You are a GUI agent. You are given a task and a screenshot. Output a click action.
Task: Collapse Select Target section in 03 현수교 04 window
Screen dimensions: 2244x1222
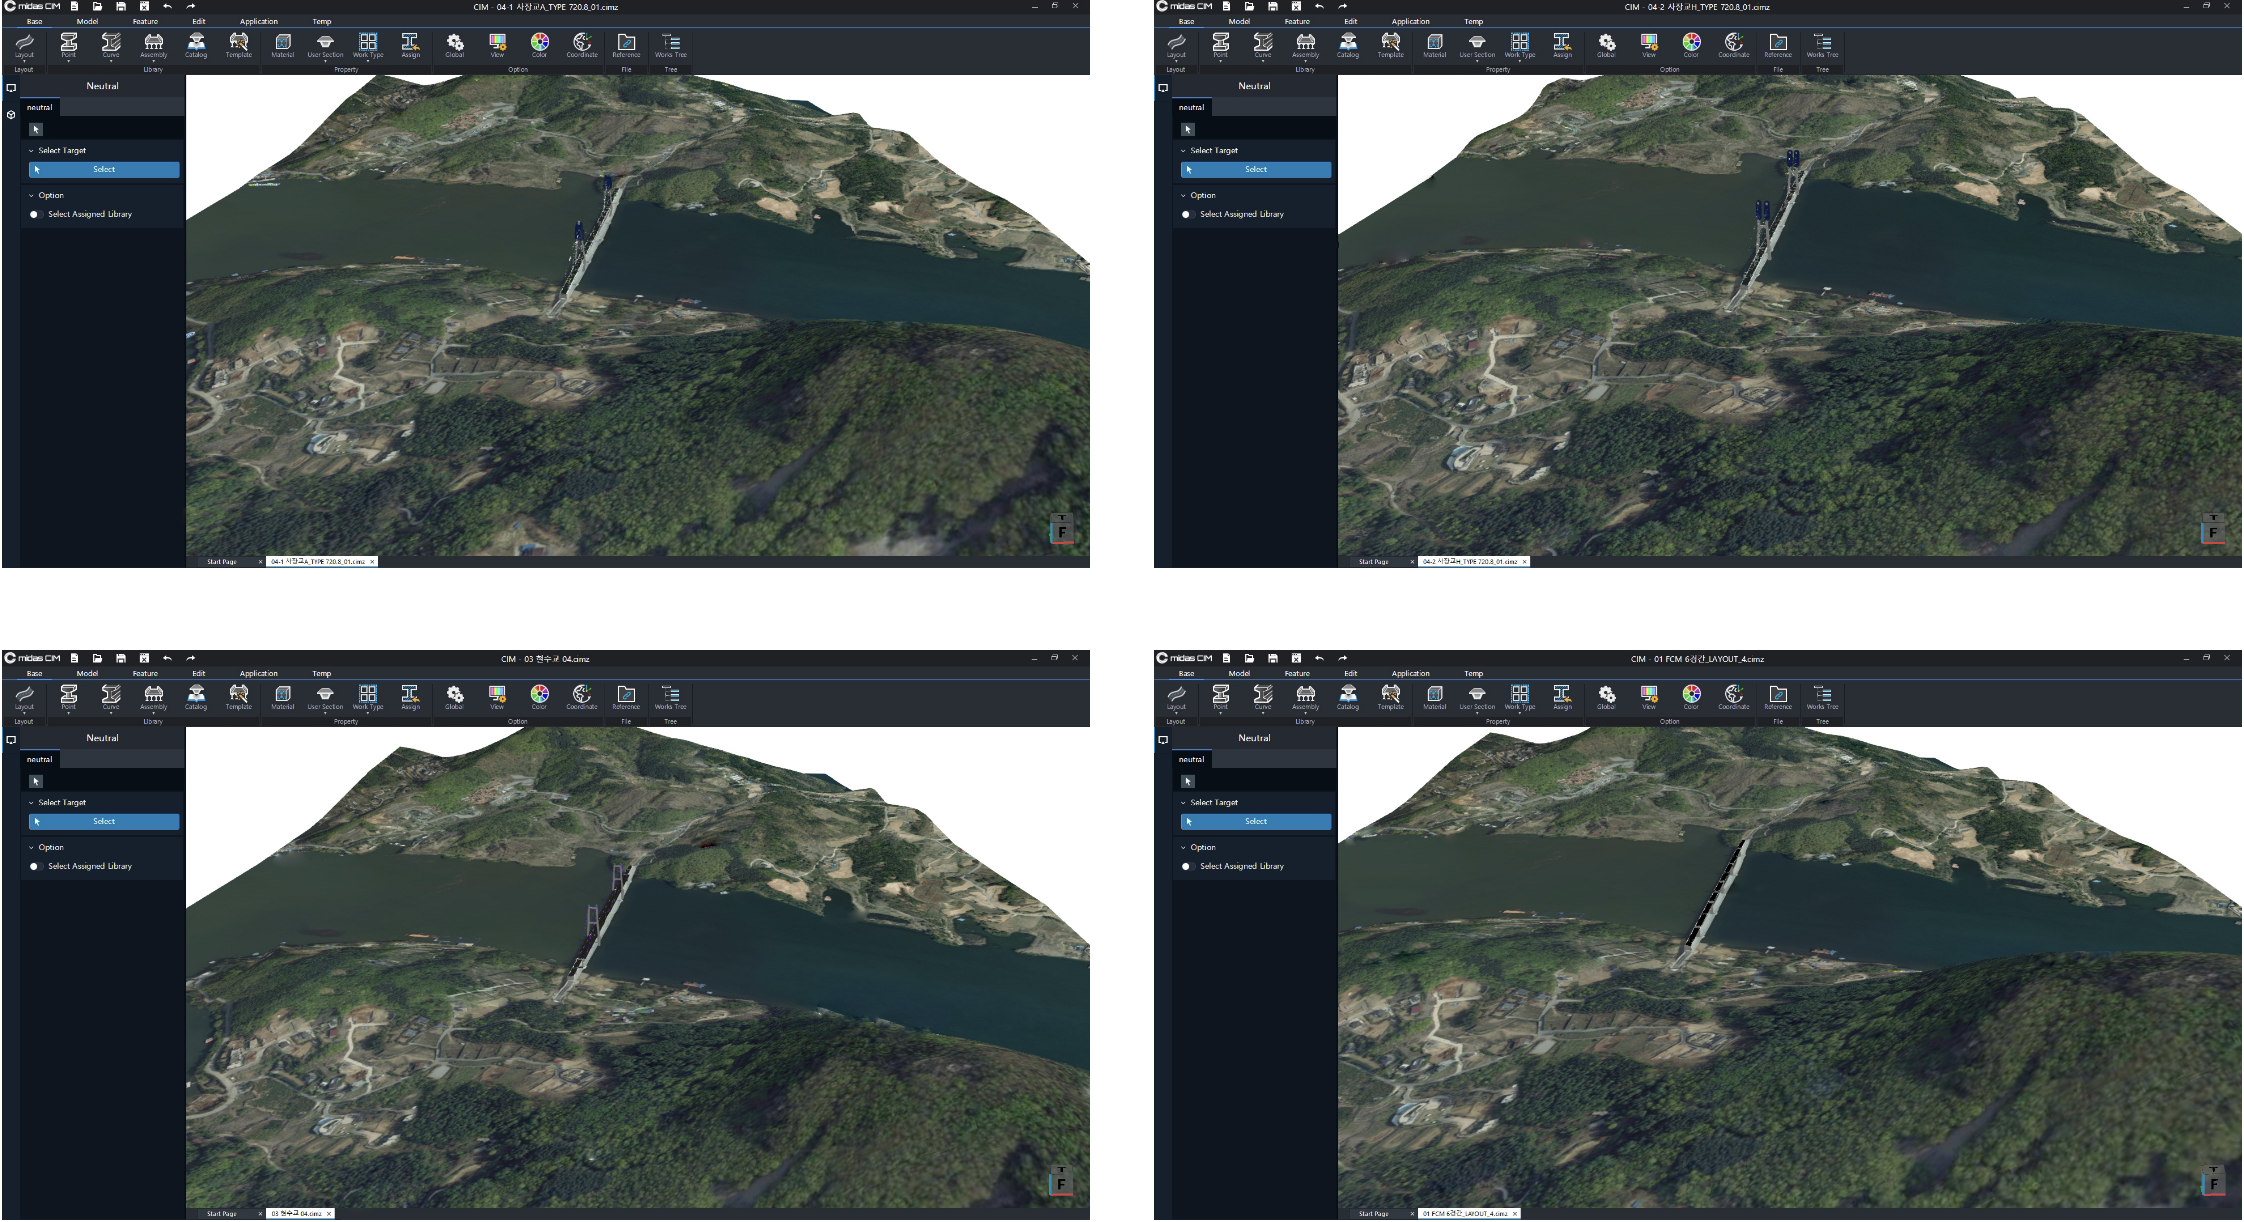pos(32,803)
